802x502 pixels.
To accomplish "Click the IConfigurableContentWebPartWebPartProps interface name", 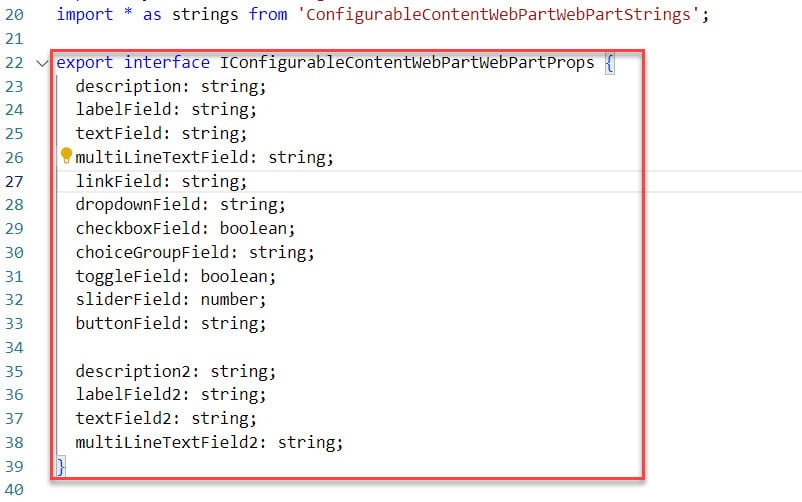I will pyautogui.click(x=407, y=62).
